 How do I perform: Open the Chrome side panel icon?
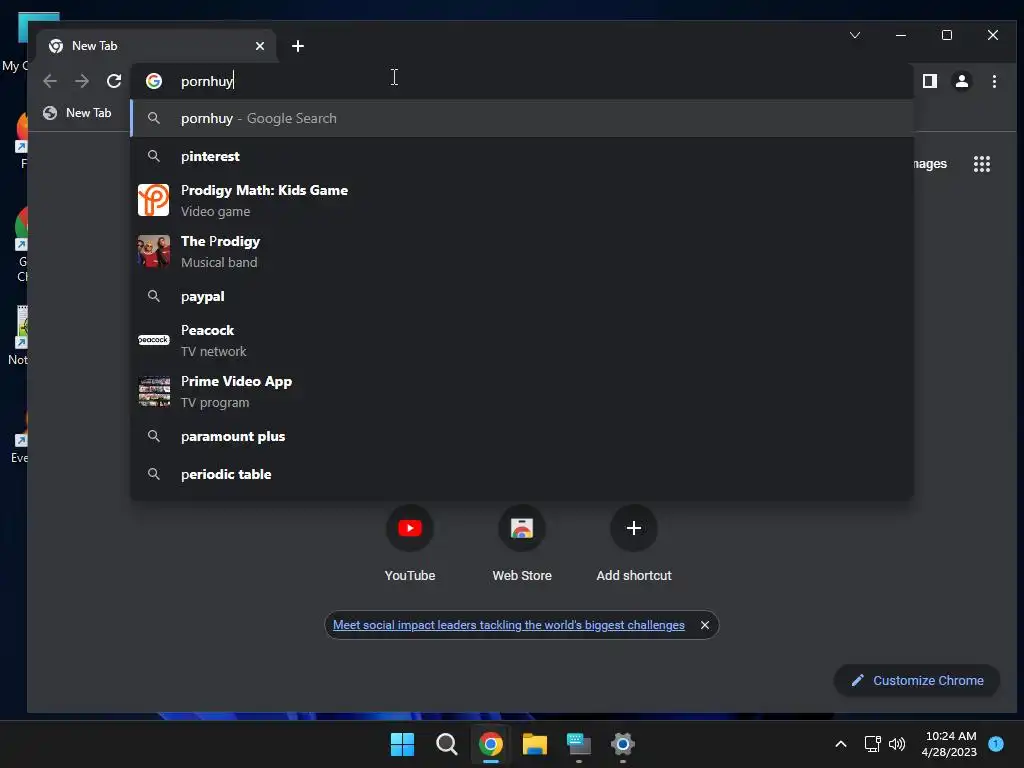tap(929, 81)
